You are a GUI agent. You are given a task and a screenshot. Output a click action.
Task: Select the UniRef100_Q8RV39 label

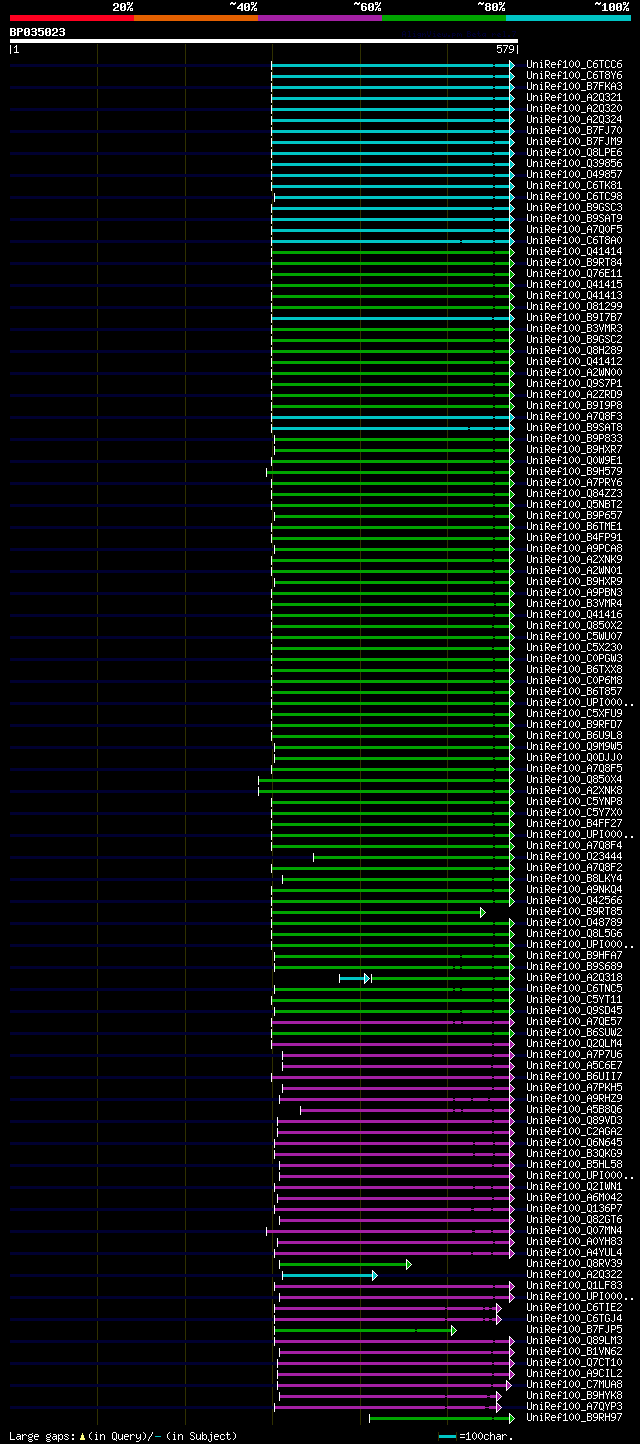(x=573, y=1264)
